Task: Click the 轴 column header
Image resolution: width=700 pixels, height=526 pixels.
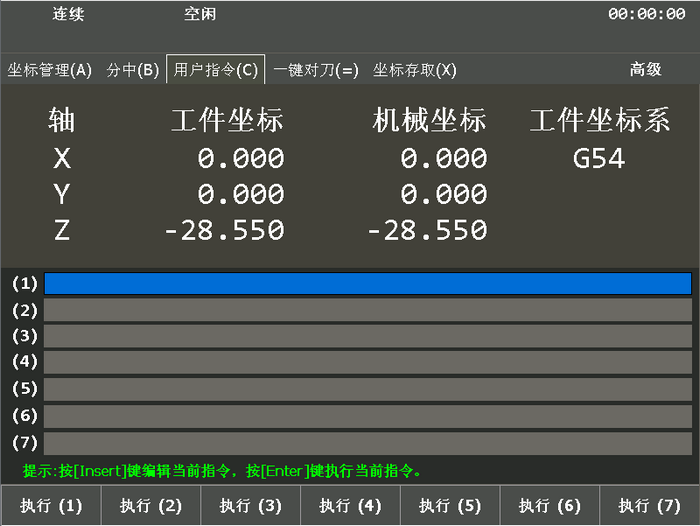Action: [x=62, y=120]
